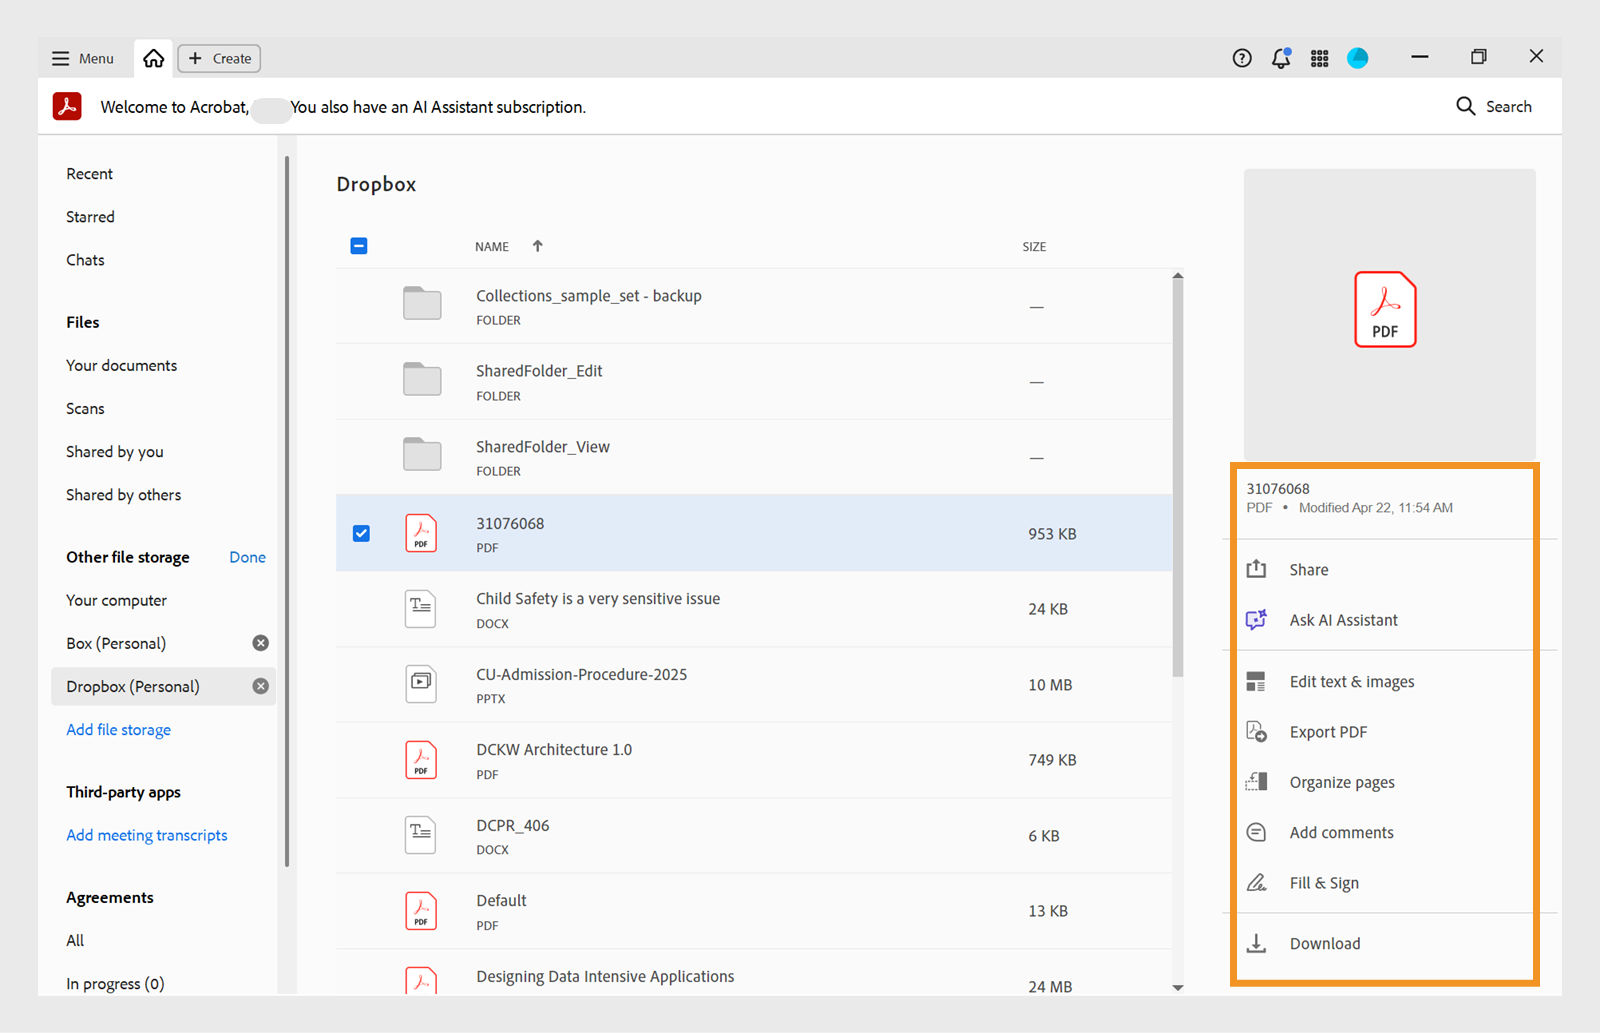Remove Dropbox (Personal) storage connection
Screen dimensions: 1600x1033
click(261, 686)
